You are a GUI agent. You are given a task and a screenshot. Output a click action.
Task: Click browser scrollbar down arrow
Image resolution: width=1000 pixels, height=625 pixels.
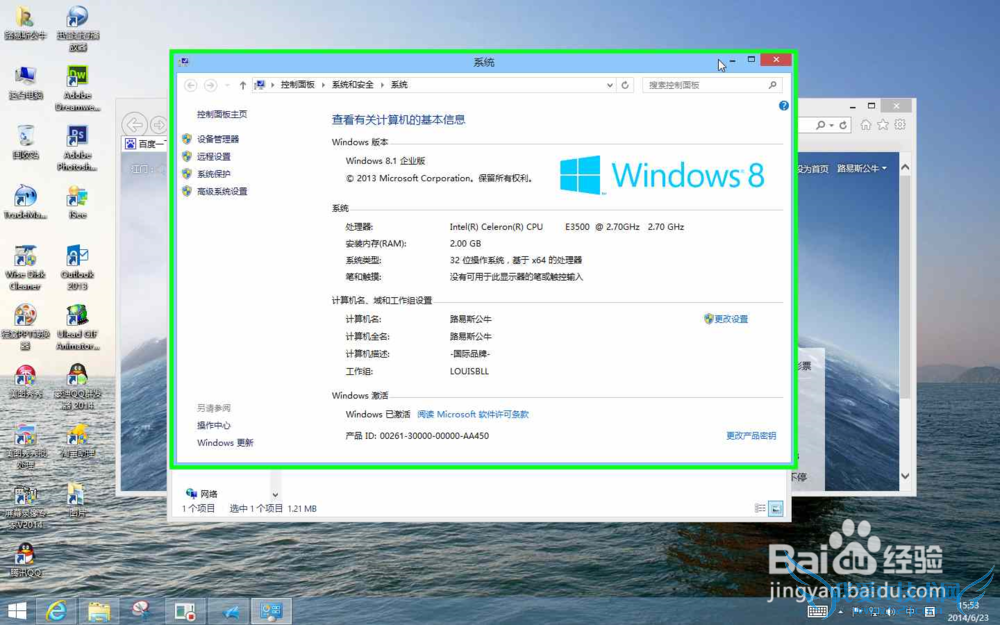coord(905,476)
